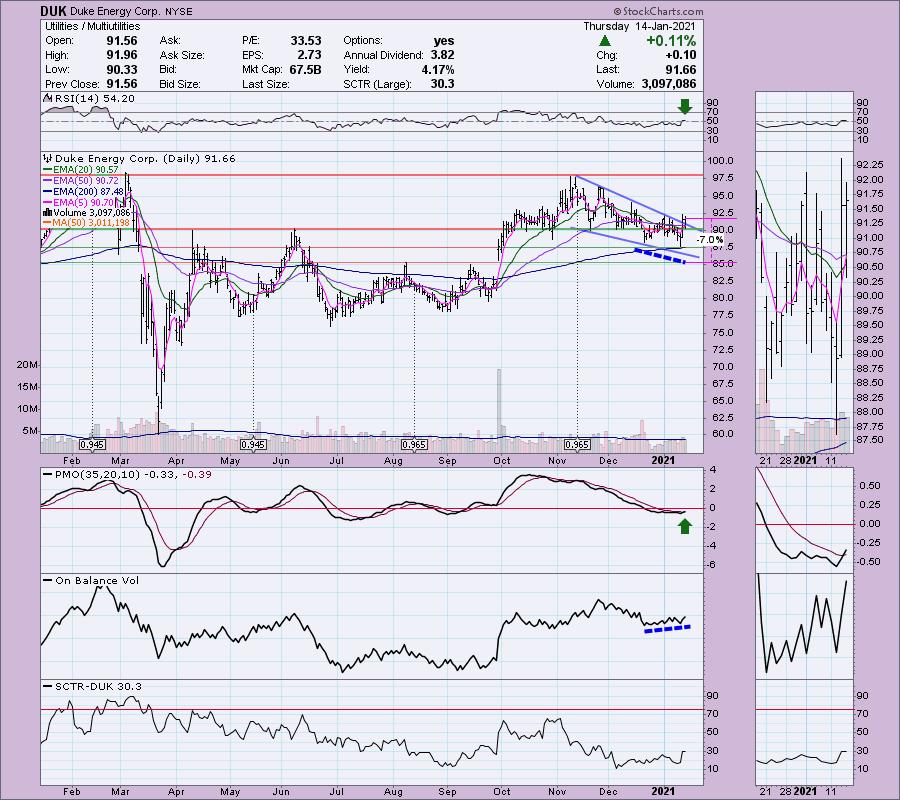Click the volume histogram icon in the legend
The width and height of the screenshot is (900, 800).
point(48,213)
